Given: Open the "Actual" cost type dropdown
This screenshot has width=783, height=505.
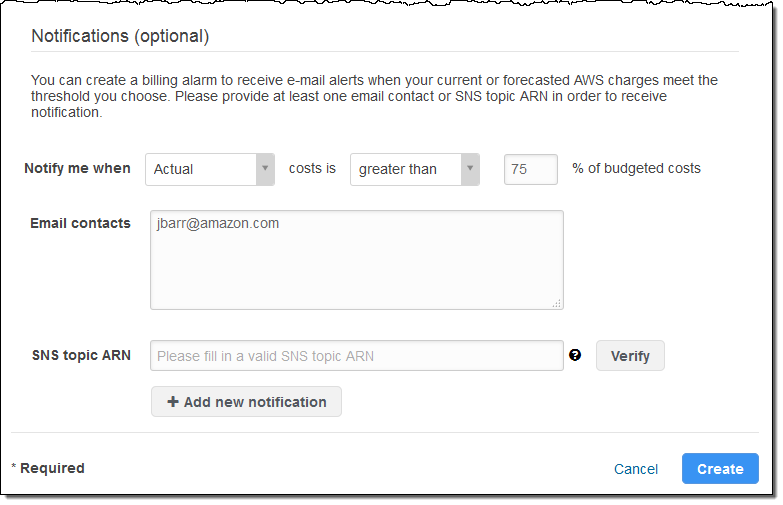Looking at the screenshot, I should point(210,169).
